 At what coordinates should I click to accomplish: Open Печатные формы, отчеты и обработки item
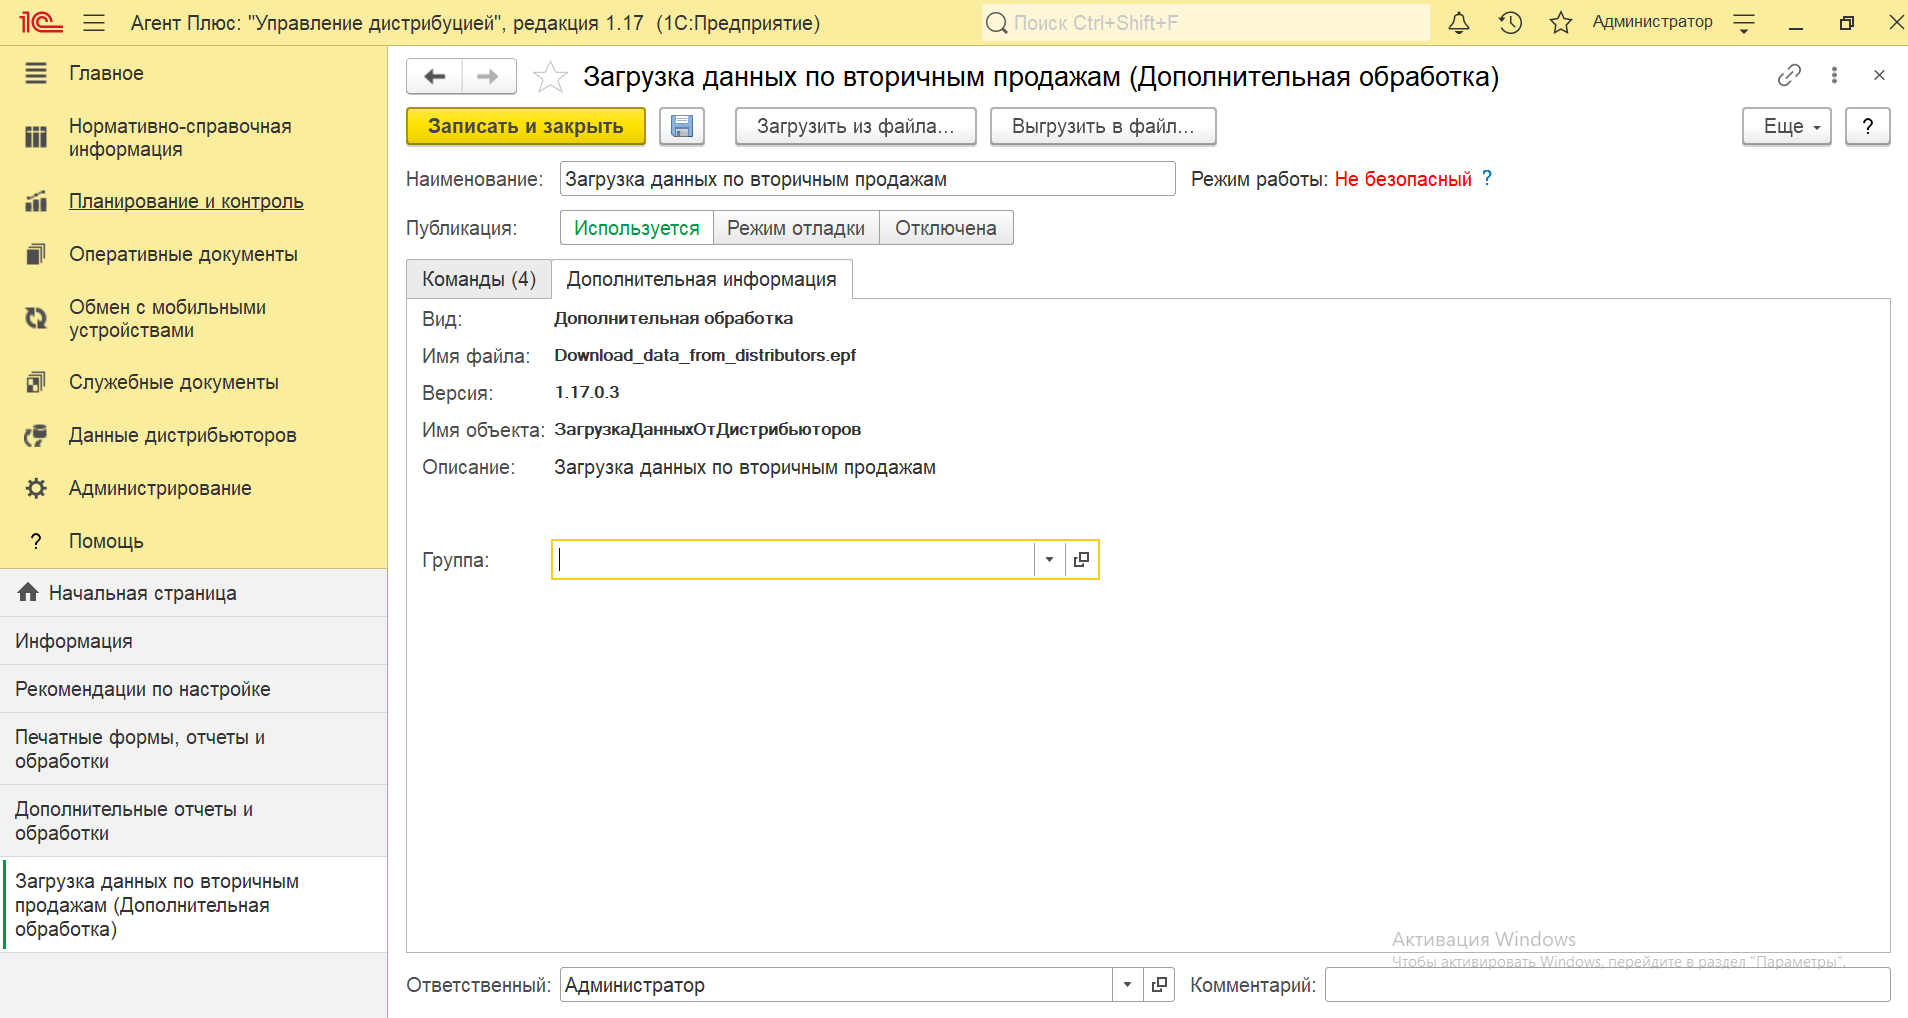pyautogui.click(x=194, y=749)
